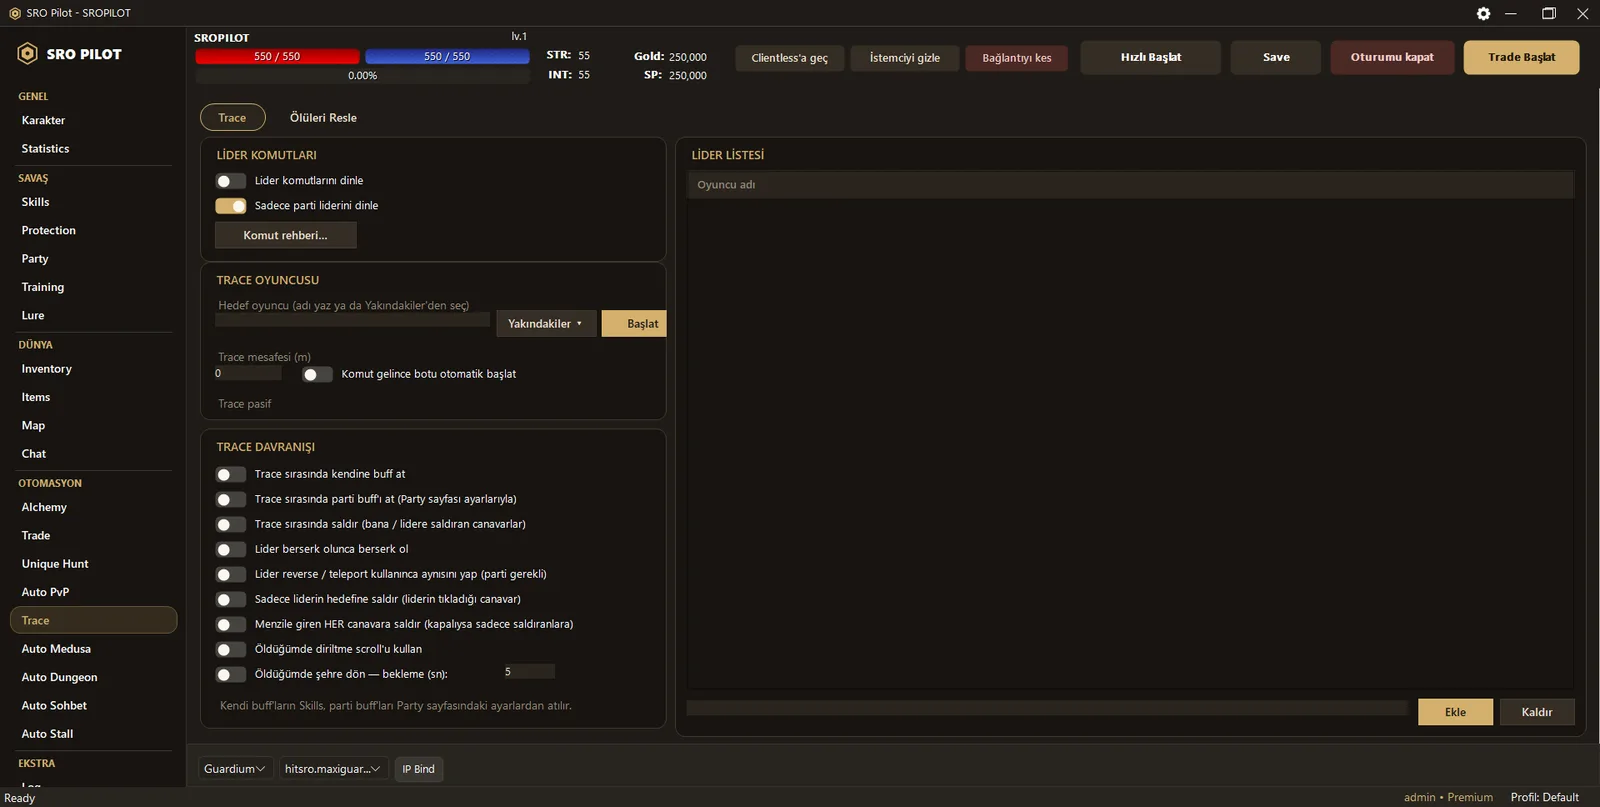Toggle 'Öldüğümde diriltme scroll'u kullan' switch

pos(231,649)
